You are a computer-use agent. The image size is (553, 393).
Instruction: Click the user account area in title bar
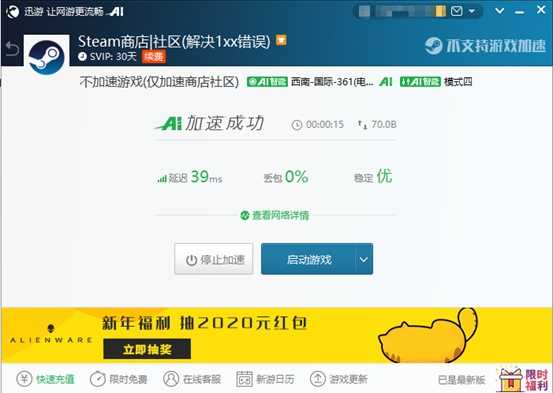click(402, 11)
